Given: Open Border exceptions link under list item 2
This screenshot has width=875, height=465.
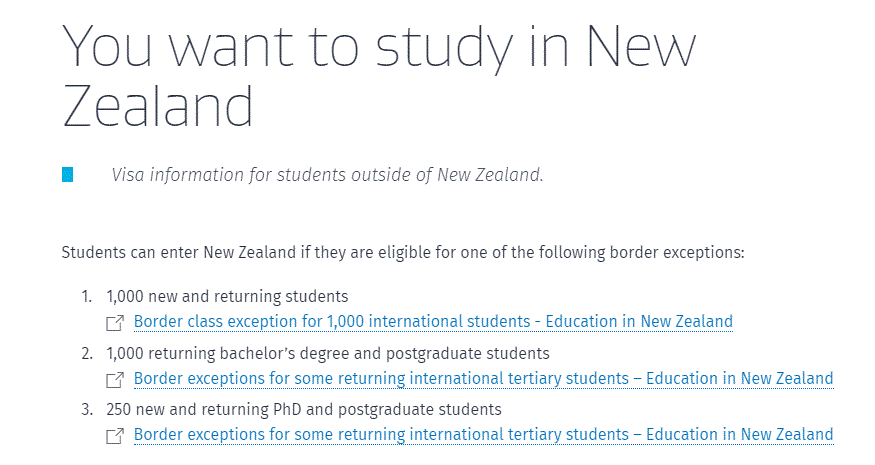Looking at the screenshot, I should pyautogui.click(x=483, y=378).
